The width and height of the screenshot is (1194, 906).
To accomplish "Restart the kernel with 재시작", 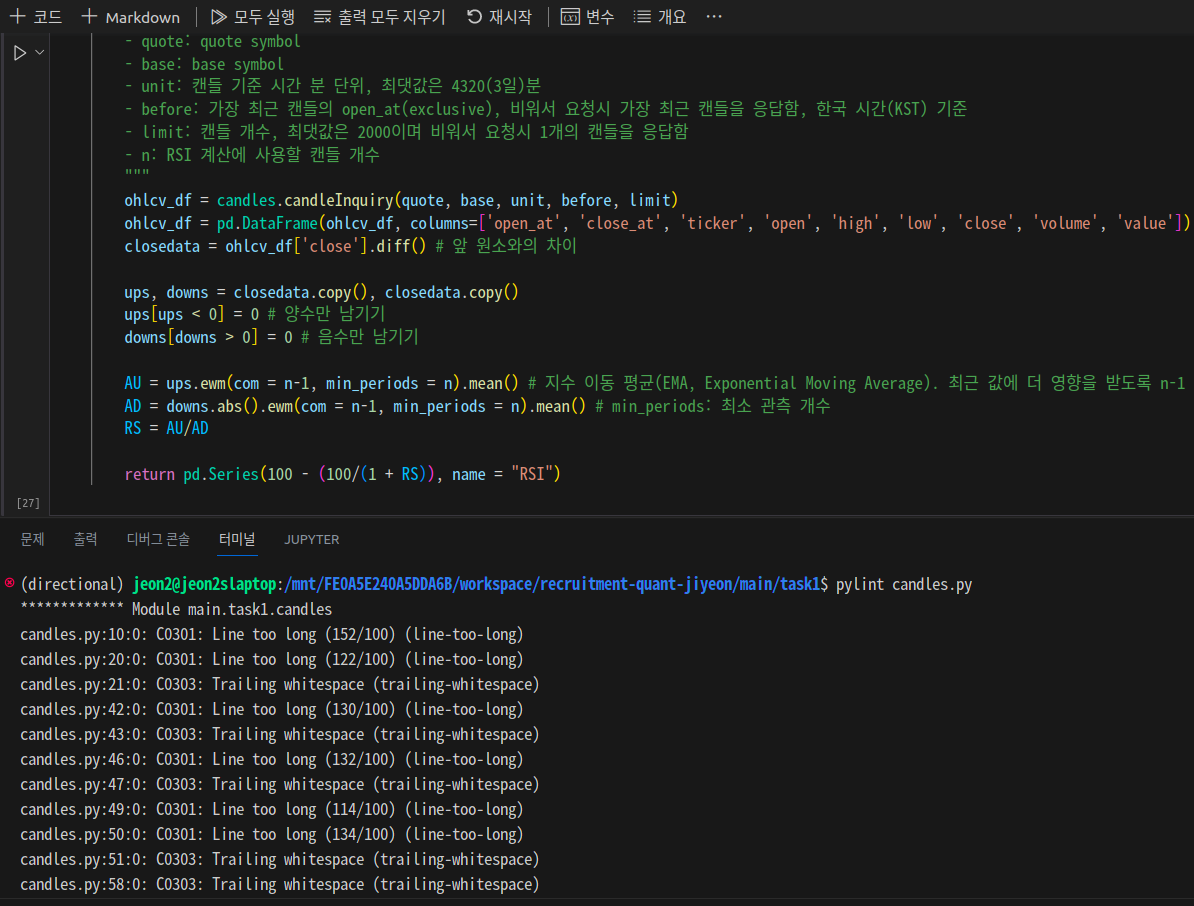I will tap(499, 17).
